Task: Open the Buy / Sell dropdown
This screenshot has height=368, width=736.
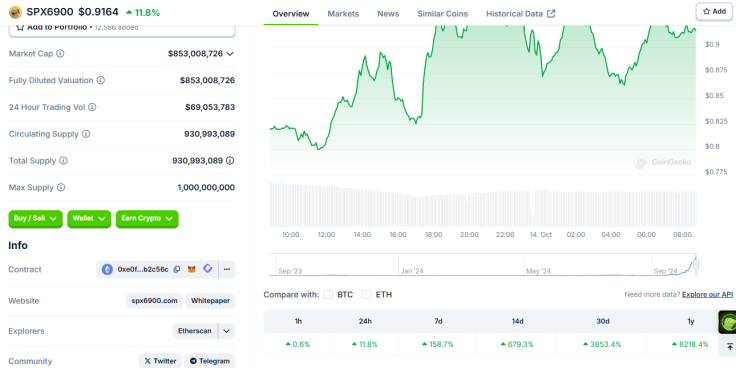Action: 35,219
